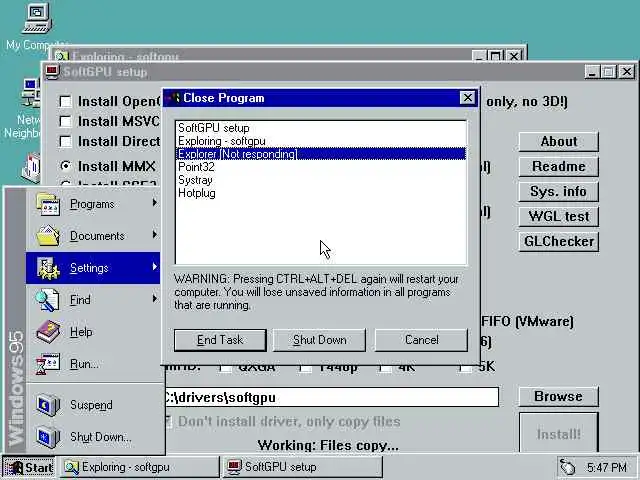
Task: Click the Help book icon in Start menu
Action: tap(48, 332)
